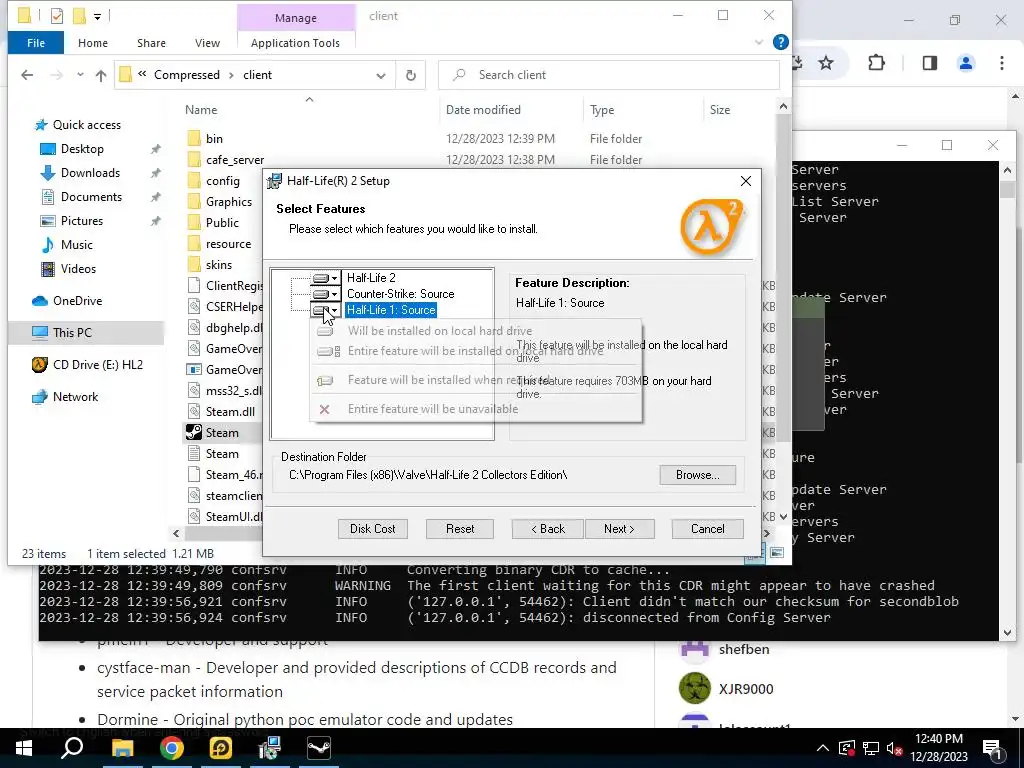Go back in Explorer navigation
1024x768 pixels.
[27, 75]
